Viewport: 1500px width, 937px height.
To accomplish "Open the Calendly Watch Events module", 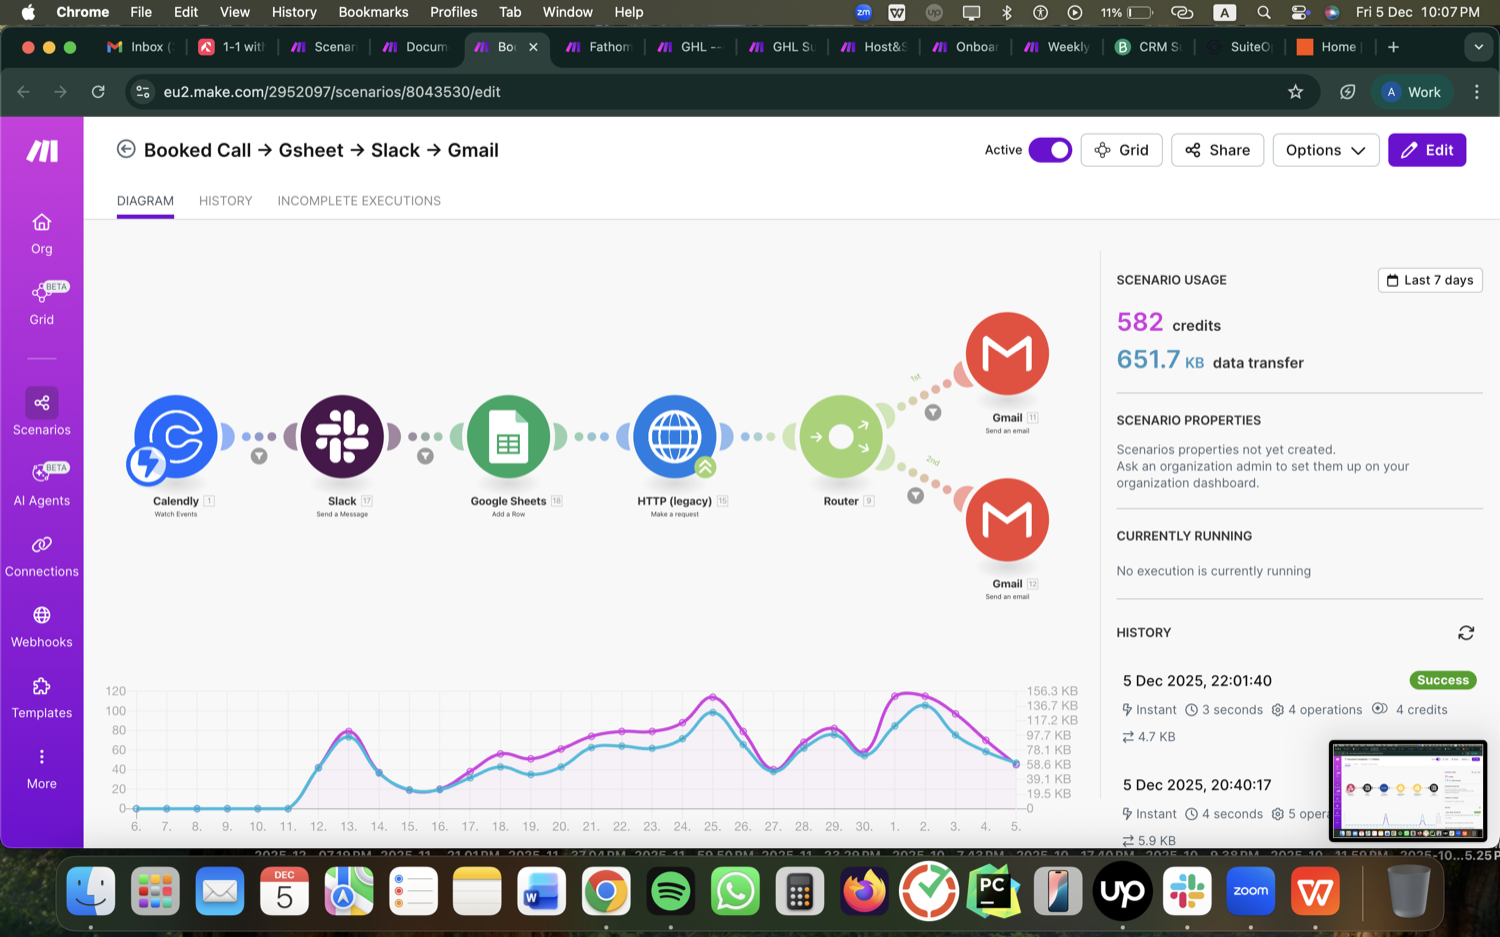I will click(x=176, y=436).
